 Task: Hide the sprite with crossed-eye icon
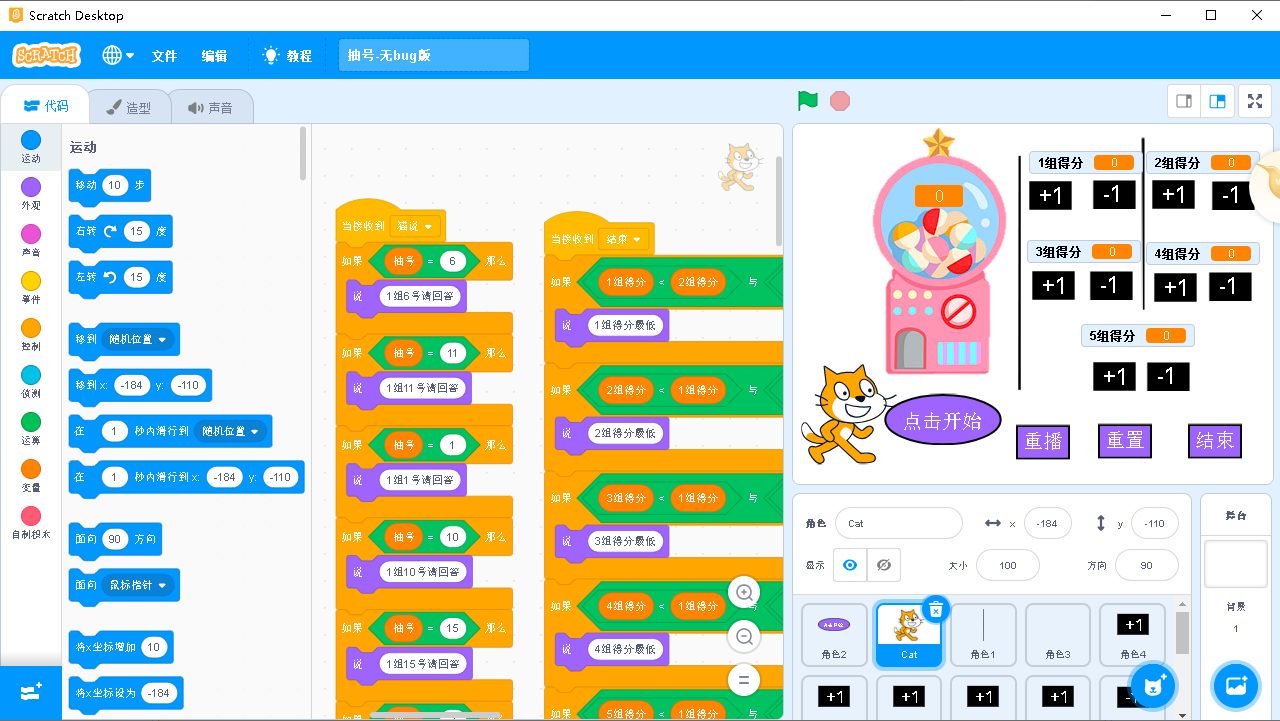(883, 565)
